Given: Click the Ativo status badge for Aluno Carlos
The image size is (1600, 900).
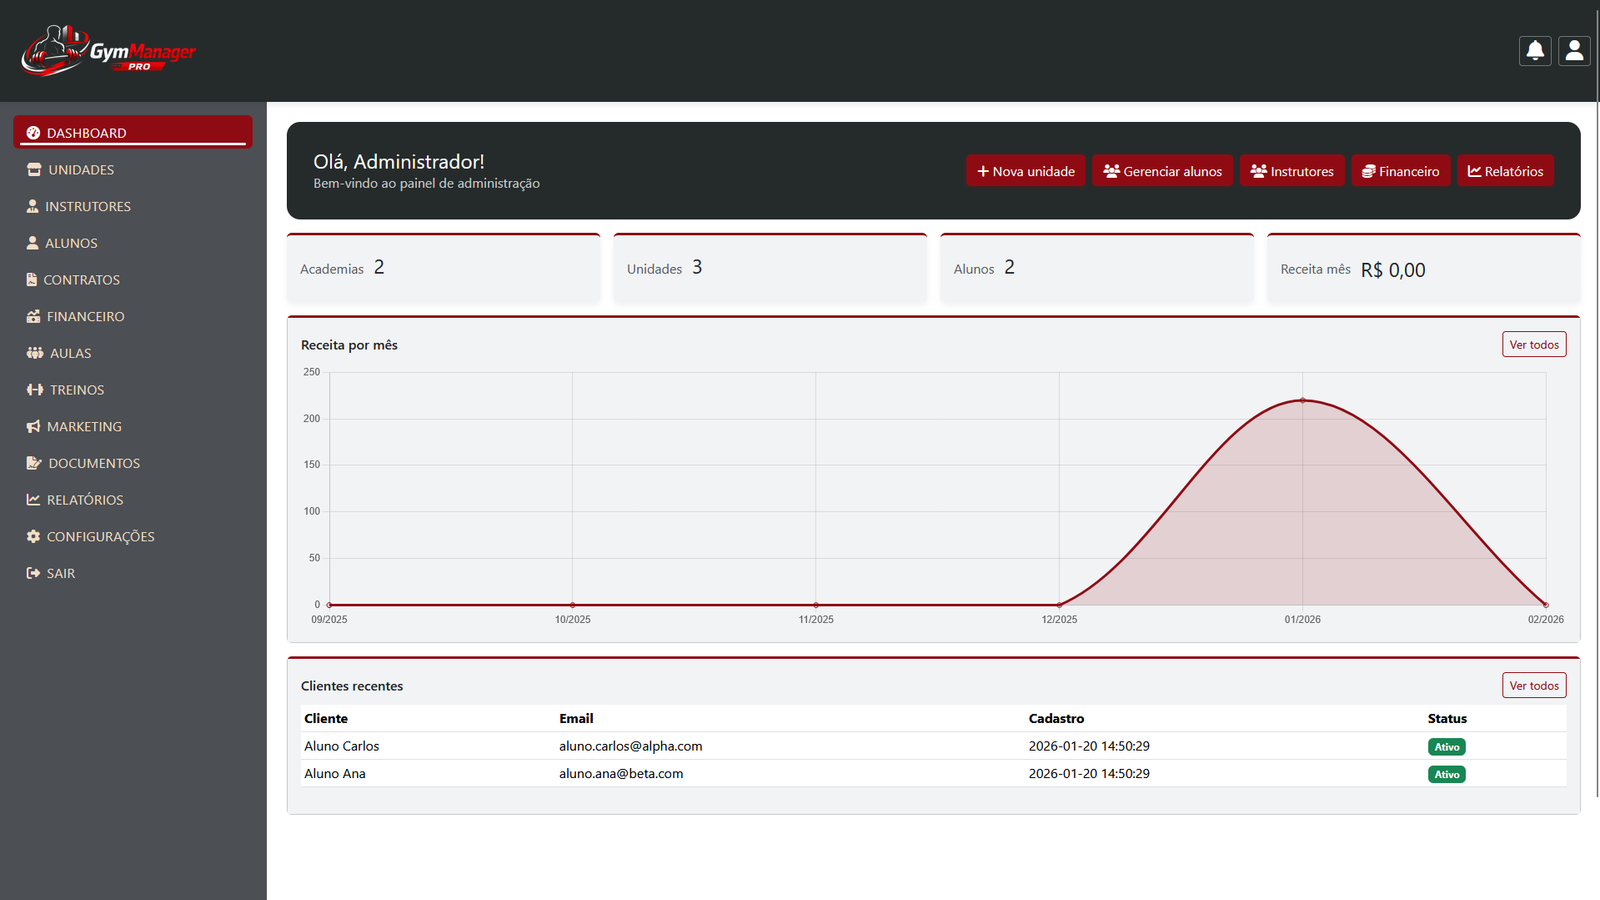Looking at the screenshot, I should [1446, 746].
